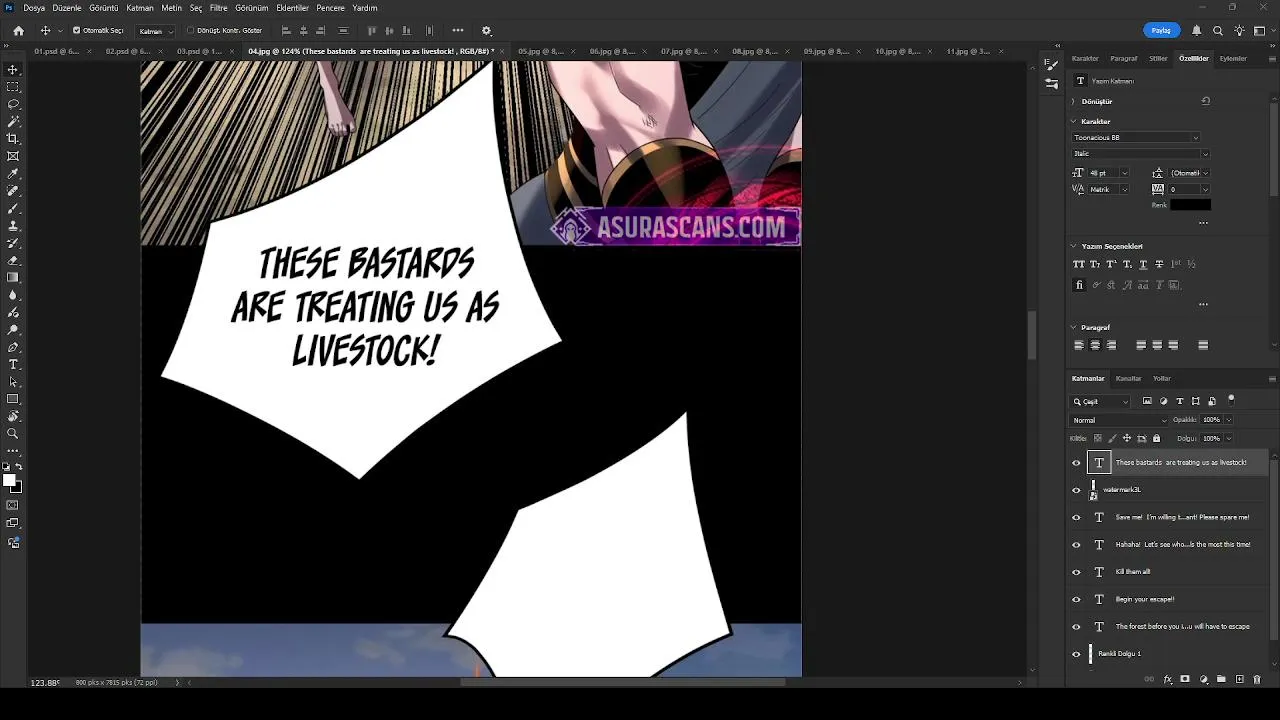The image size is (1280, 720).
Task: Select the Hand tool
Action: (x=13, y=416)
